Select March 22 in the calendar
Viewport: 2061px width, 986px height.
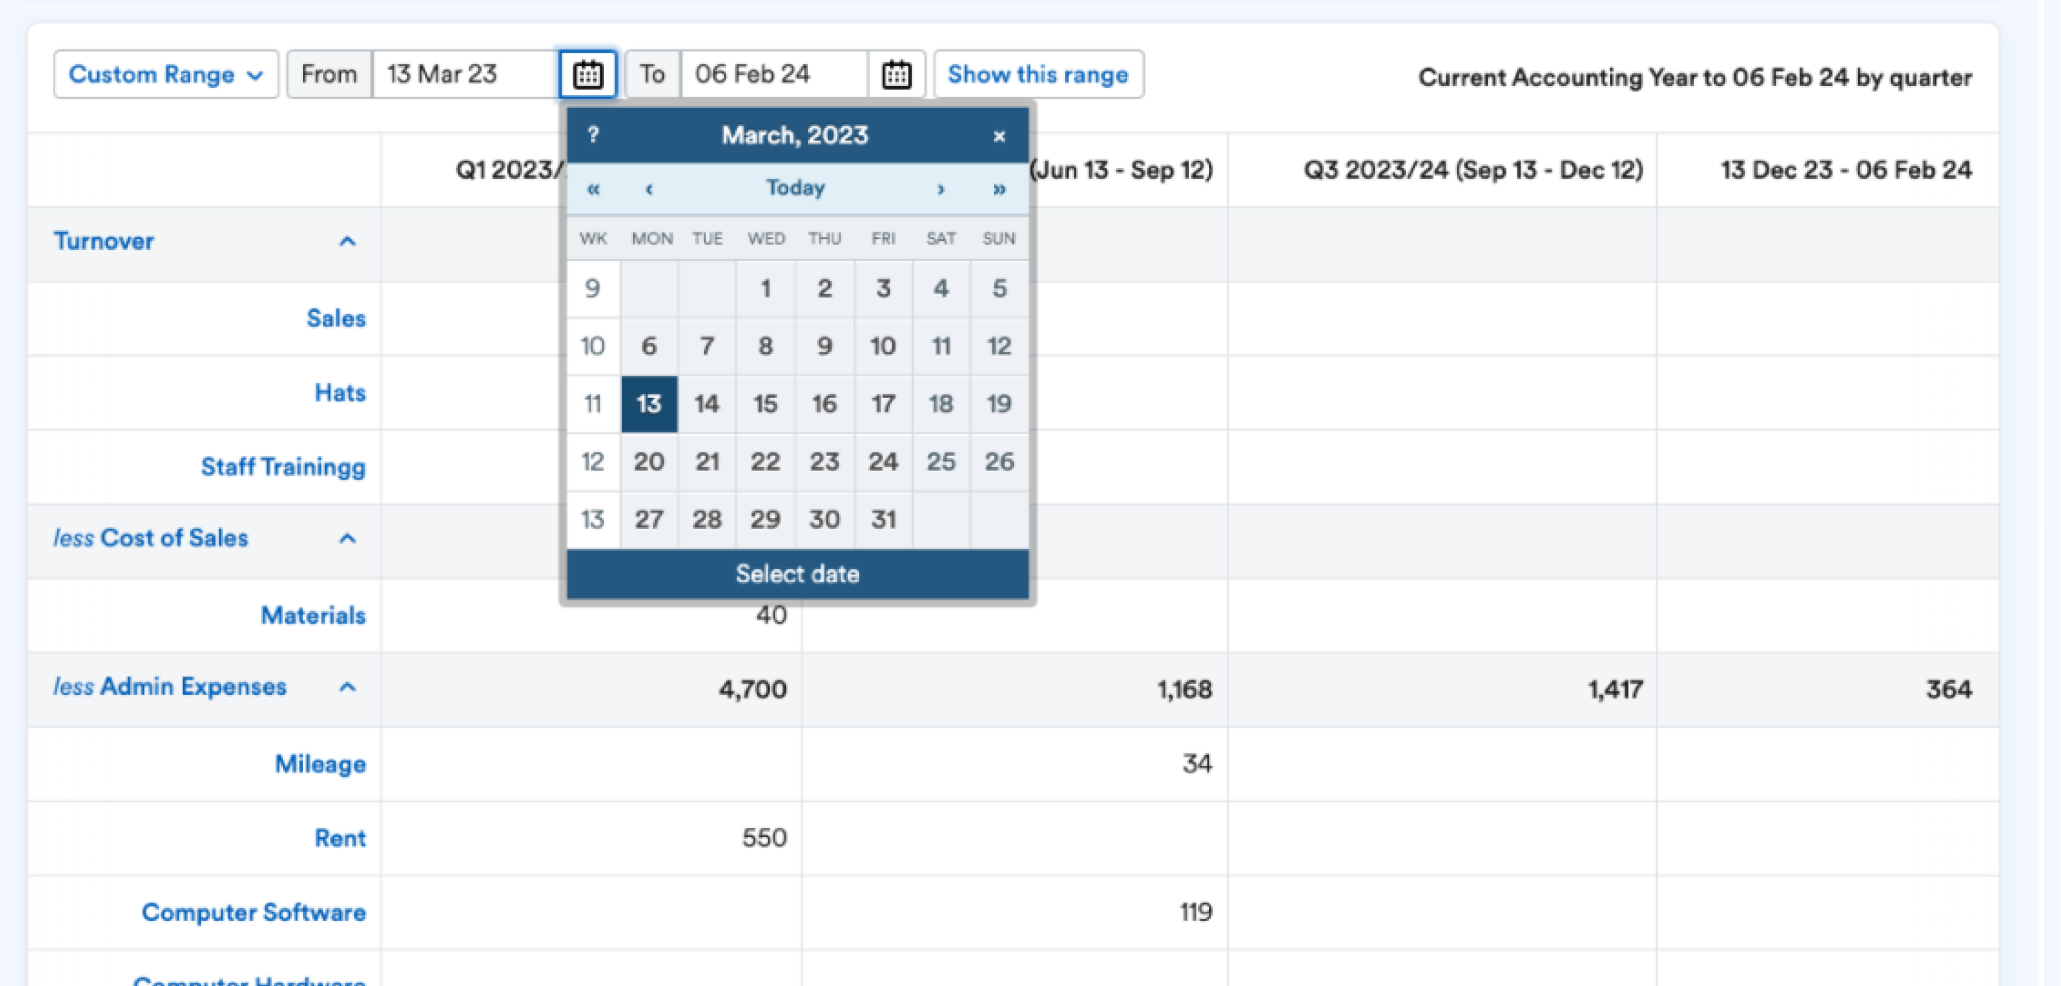[x=766, y=462]
